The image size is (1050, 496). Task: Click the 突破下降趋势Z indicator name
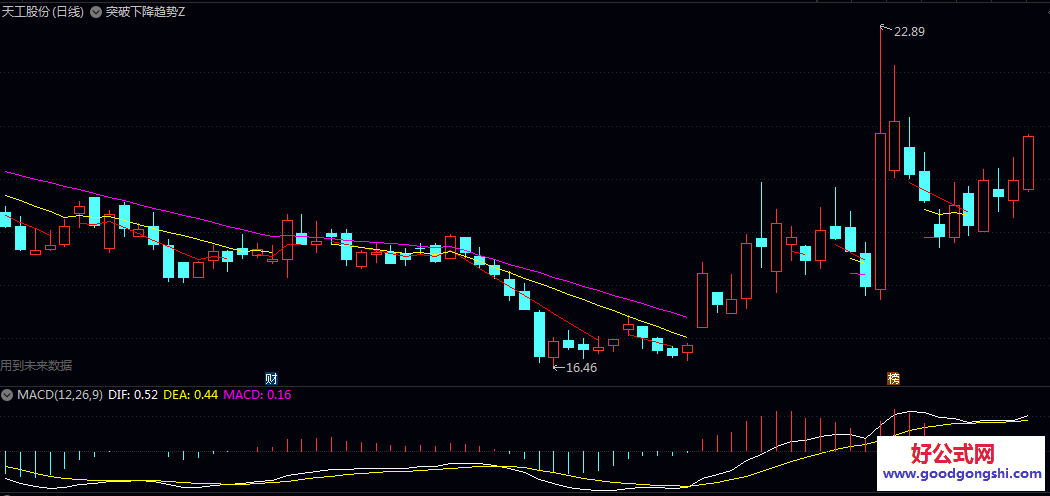pyautogui.click(x=145, y=12)
